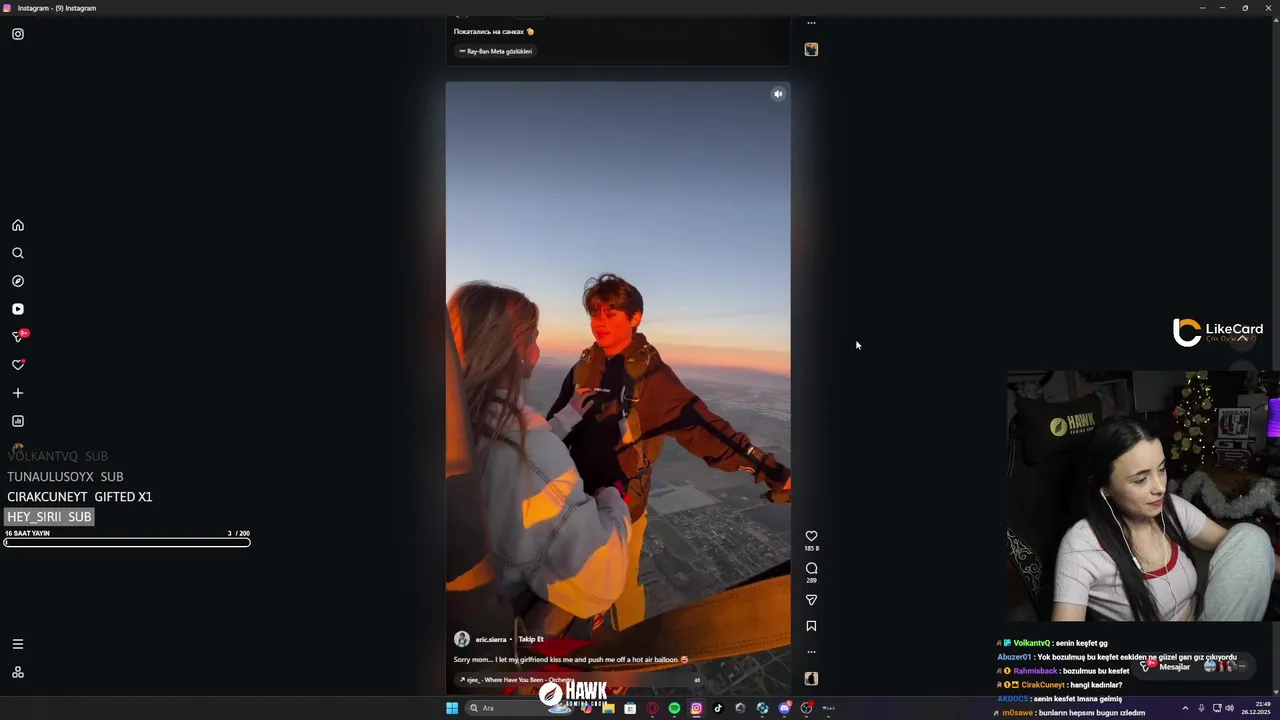Open comments on the eric.sierra reel
Image resolution: width=1280 pixels, height=720 pixels.
(x=811, y=568)
